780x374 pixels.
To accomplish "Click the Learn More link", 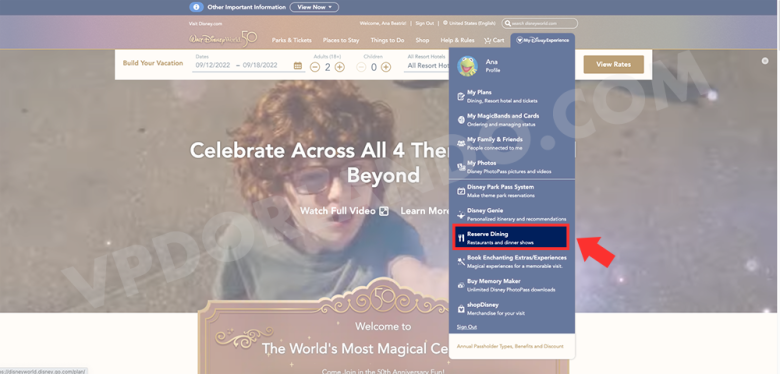I will pyautogui.click(x=425, y=211).
